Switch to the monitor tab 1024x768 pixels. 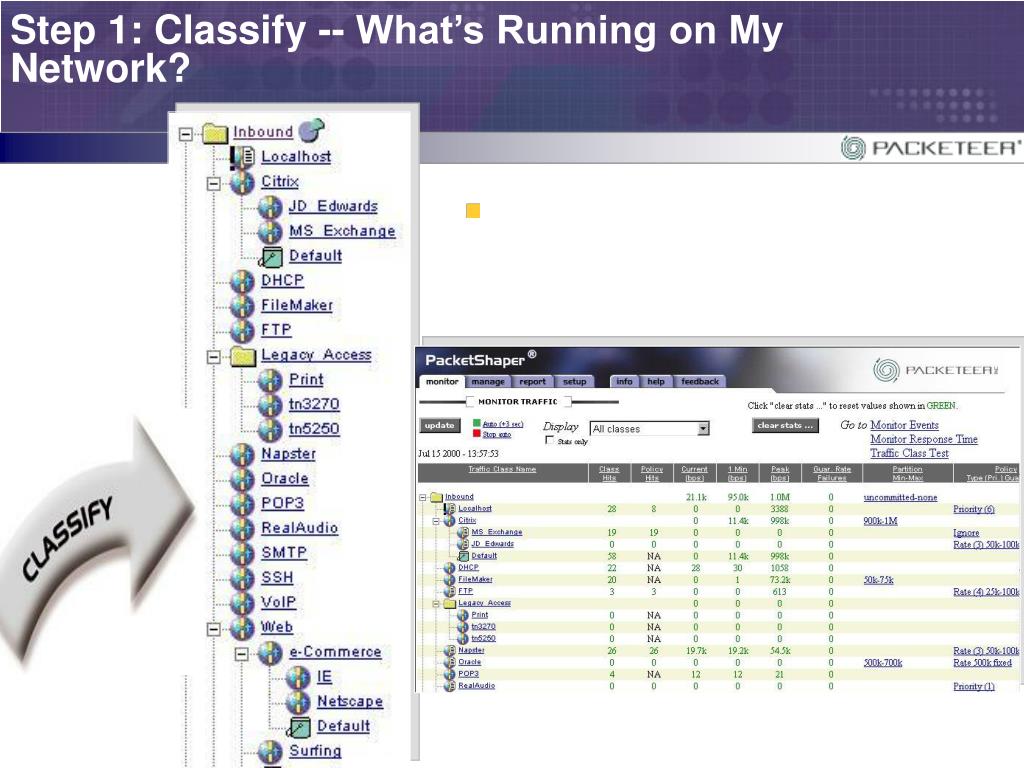441,381
